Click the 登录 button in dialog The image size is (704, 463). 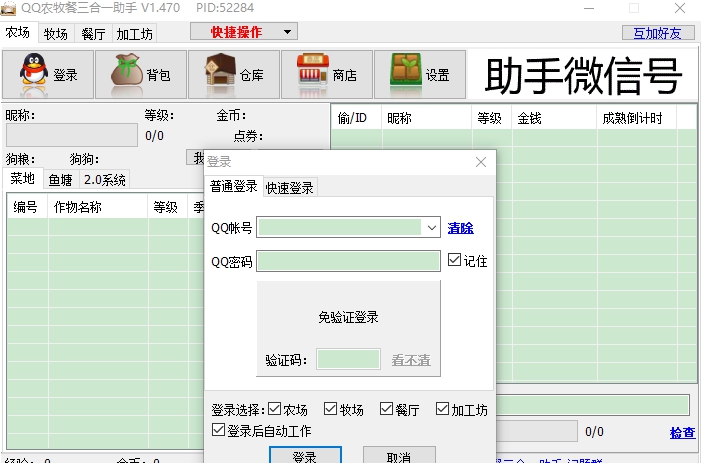pyautogui.click(x=305, y=455)
